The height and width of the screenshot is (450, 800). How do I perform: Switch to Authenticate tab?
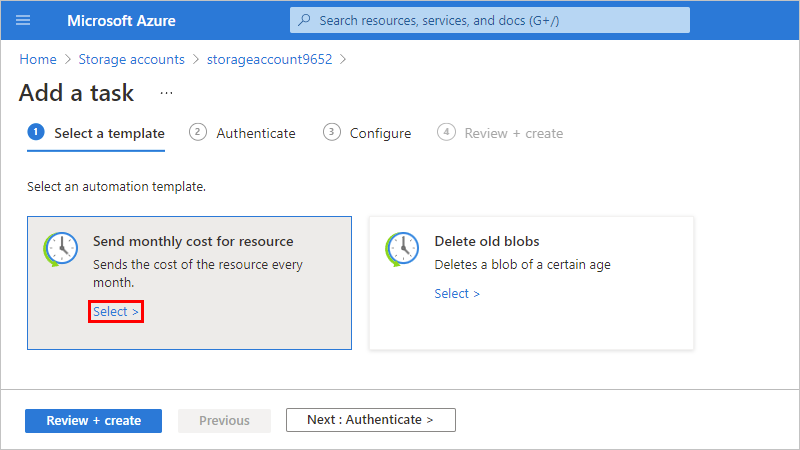[x=242, y=133]
